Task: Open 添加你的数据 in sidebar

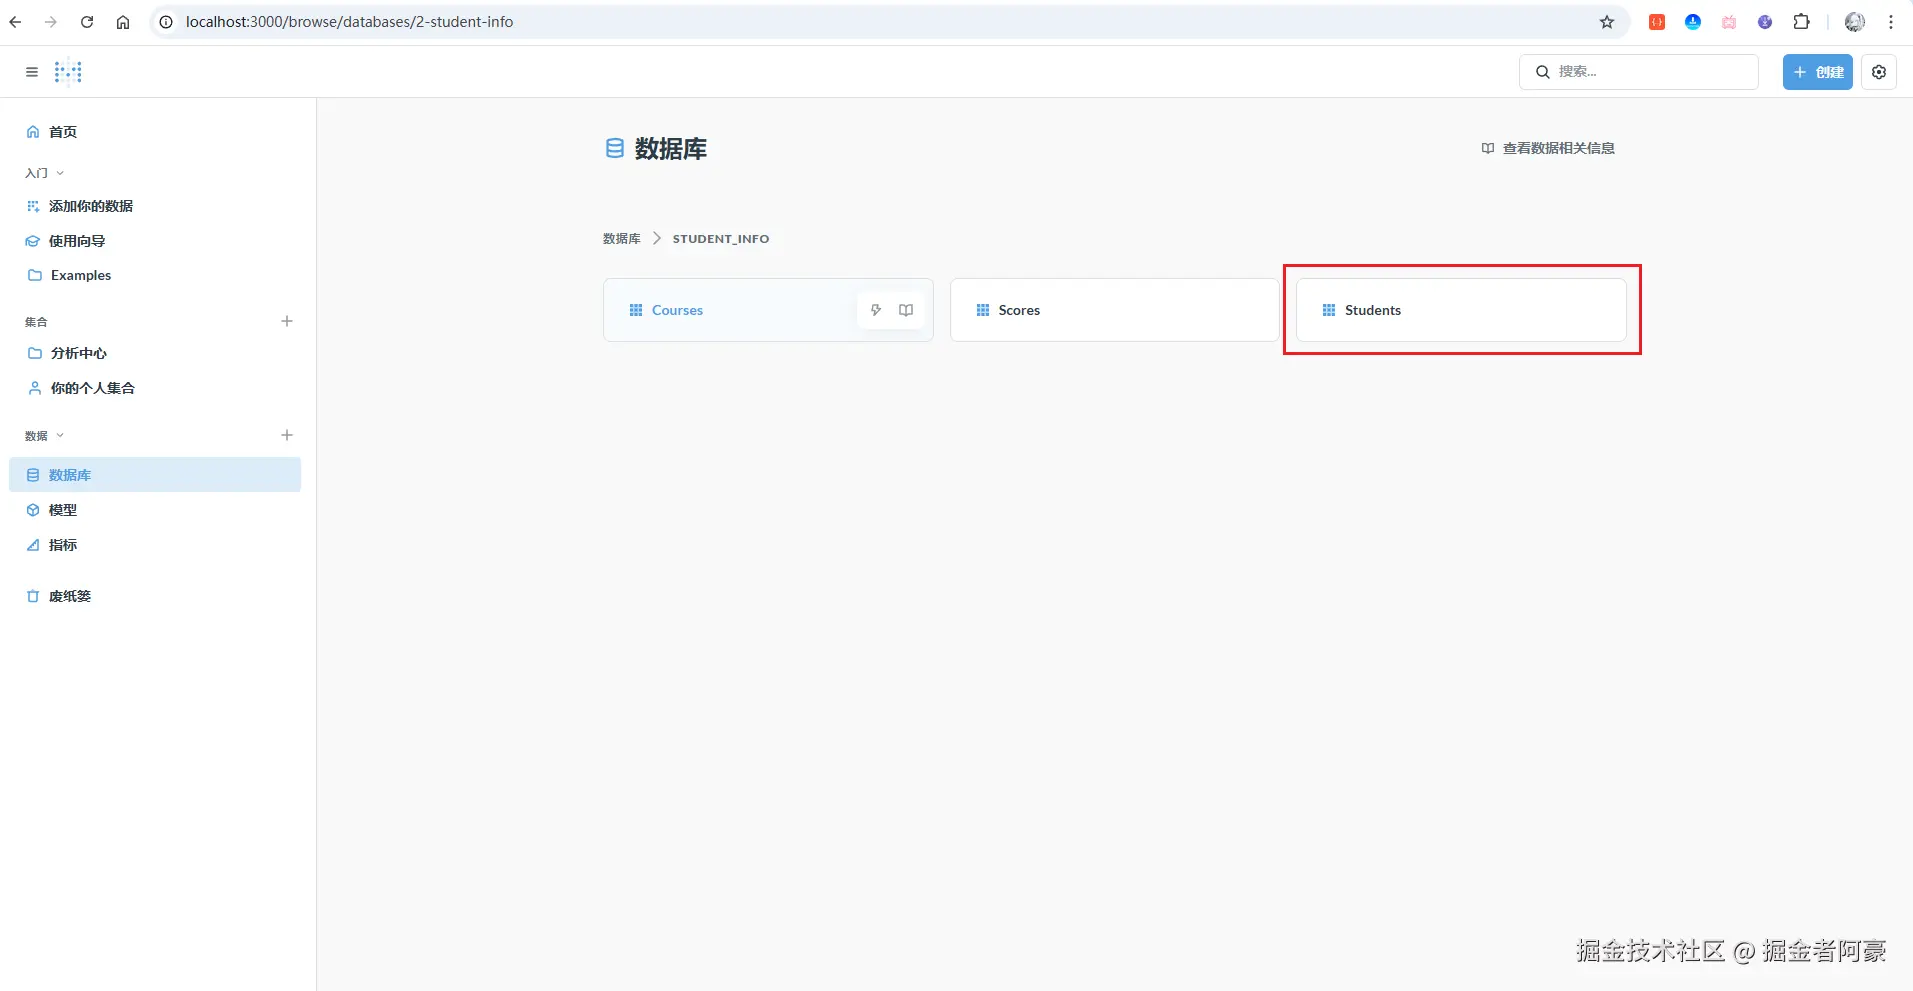Action: tap(155, 206)
